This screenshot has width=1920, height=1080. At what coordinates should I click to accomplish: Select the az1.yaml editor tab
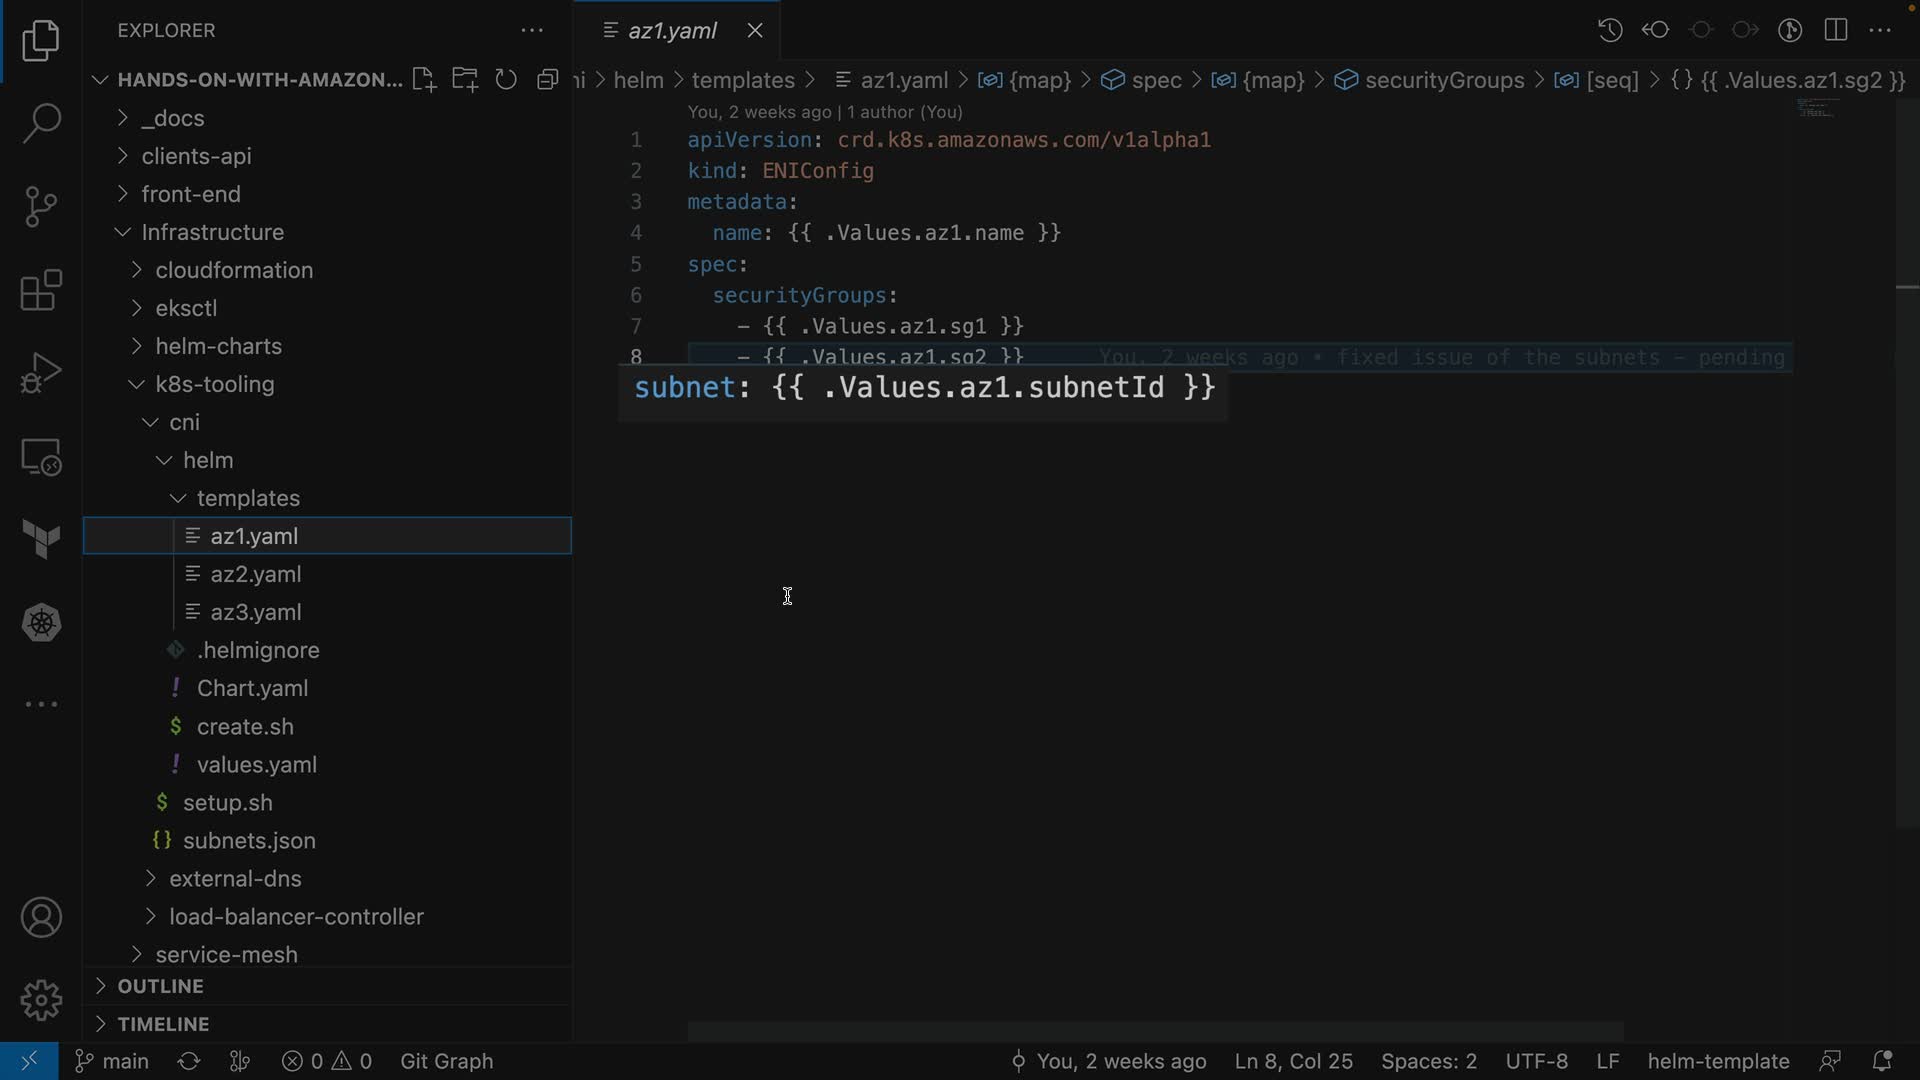tap(672, 31)
